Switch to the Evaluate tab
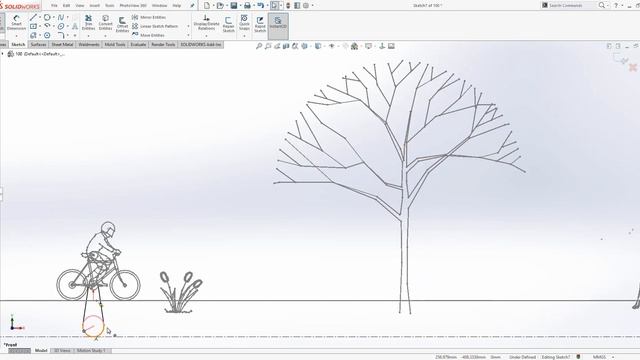This screenshot has height=360, width=640. tap(138, 44)
